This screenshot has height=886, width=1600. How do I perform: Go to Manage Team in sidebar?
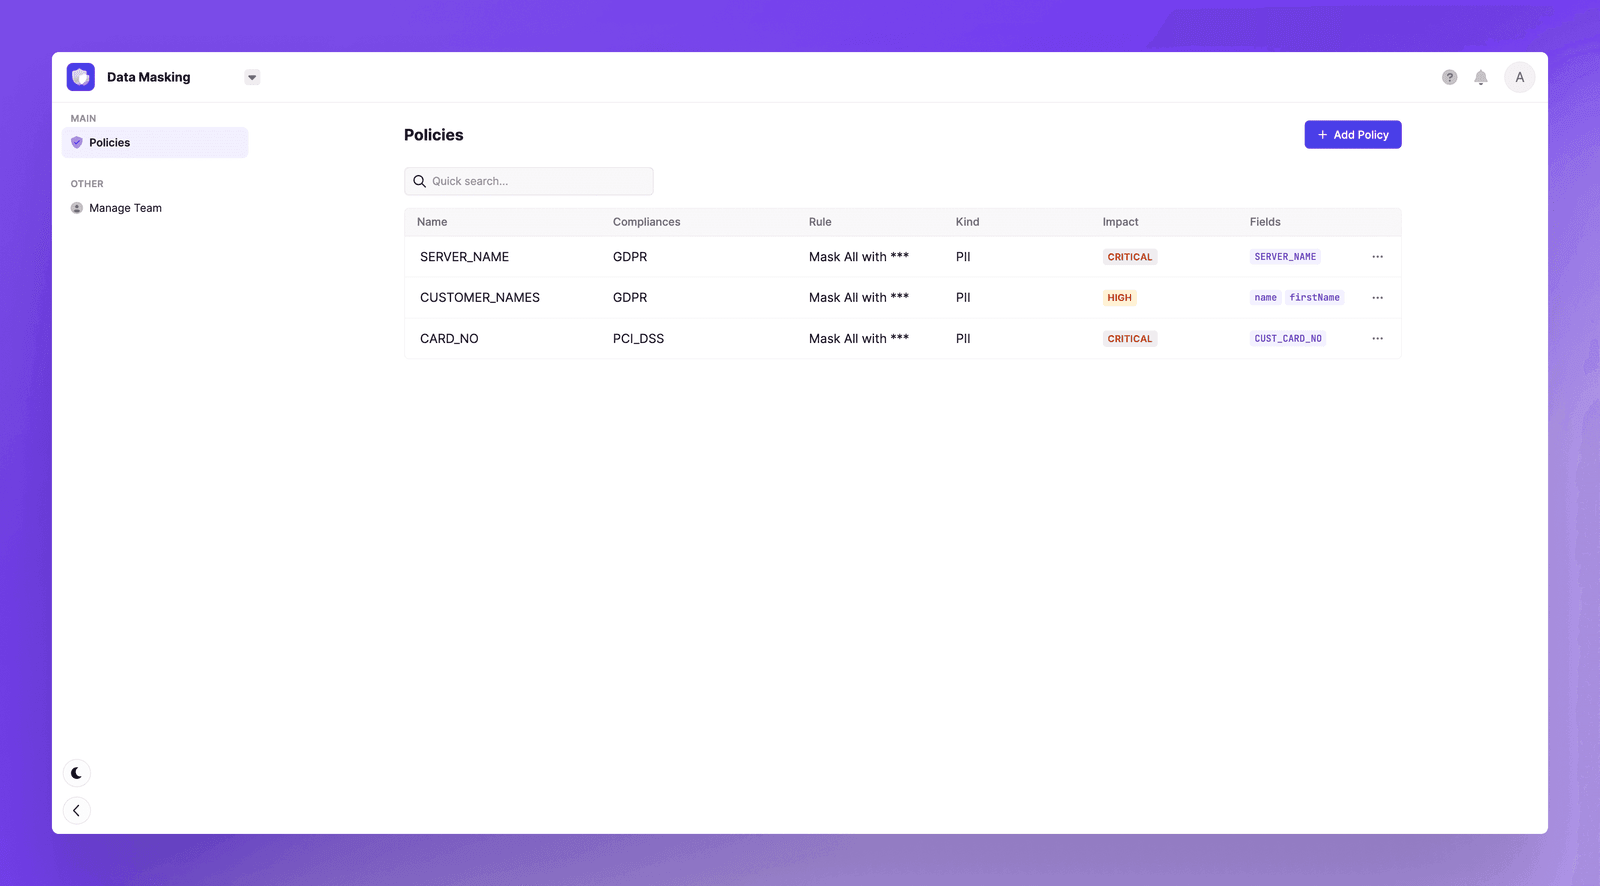coord(125,208)
